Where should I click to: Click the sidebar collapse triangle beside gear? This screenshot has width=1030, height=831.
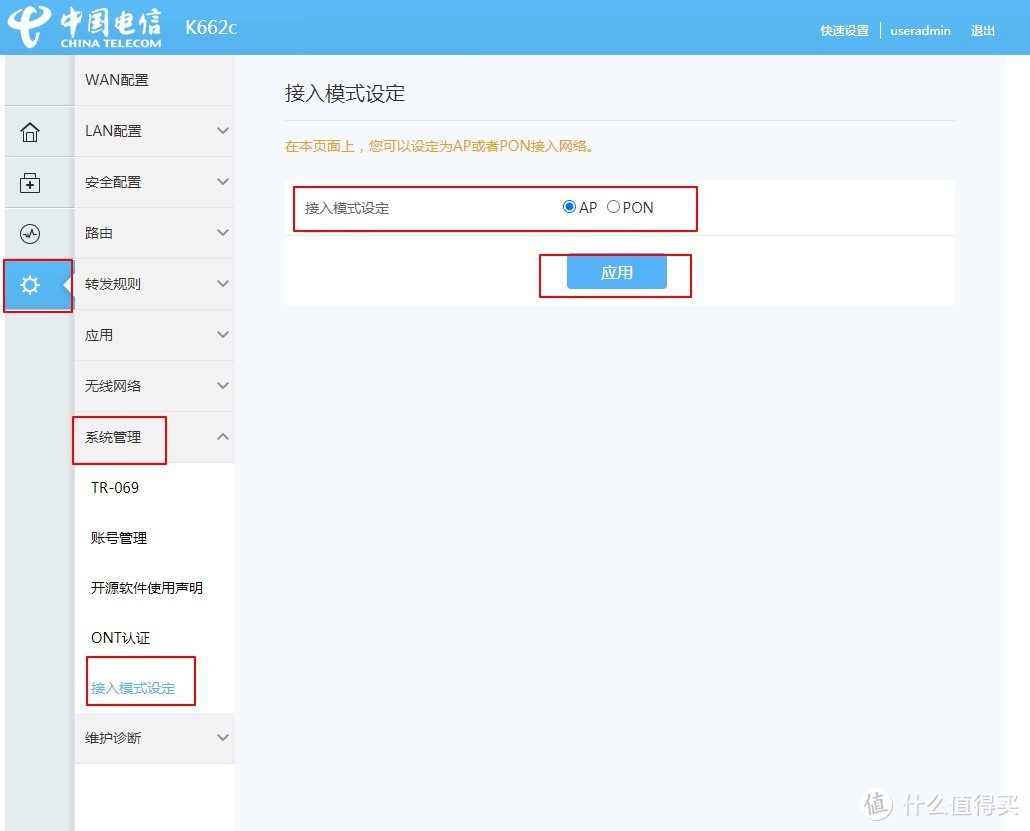(69, 284)
